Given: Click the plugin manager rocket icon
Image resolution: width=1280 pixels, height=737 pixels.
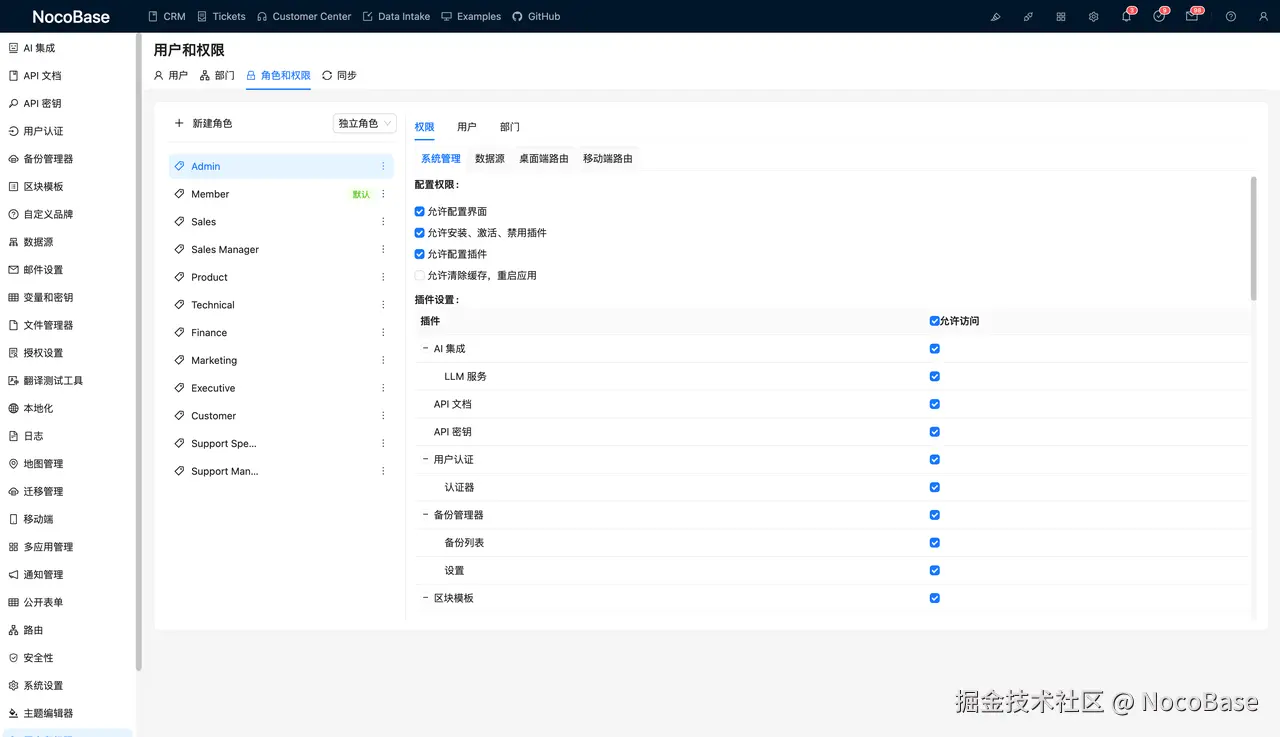Looking at the screenshot, I should click(x=1028, y=16).
